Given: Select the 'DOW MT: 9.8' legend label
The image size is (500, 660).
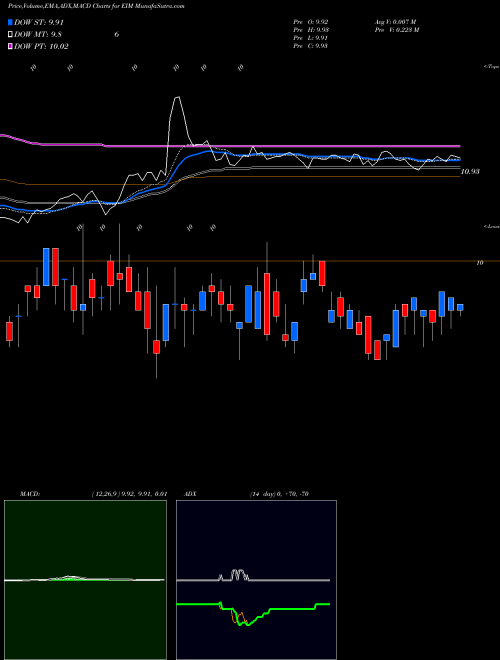Looking at the screenshot, I should tap(37, 35).
